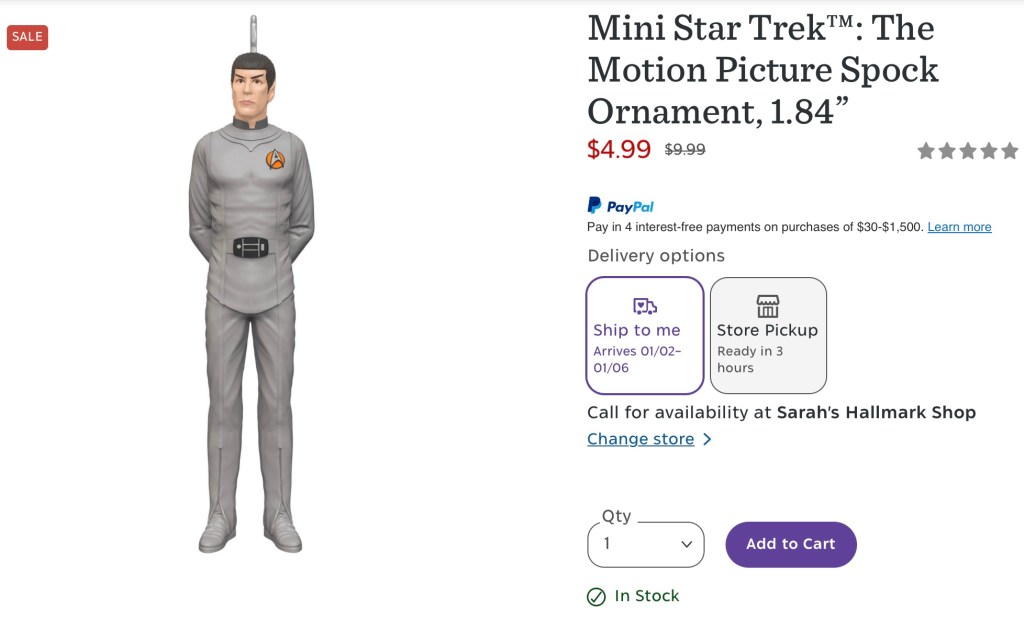The height and width of the screenshot is (620, 1024).
Task: Click the fifth rating star
Action: coord(1009,151)
